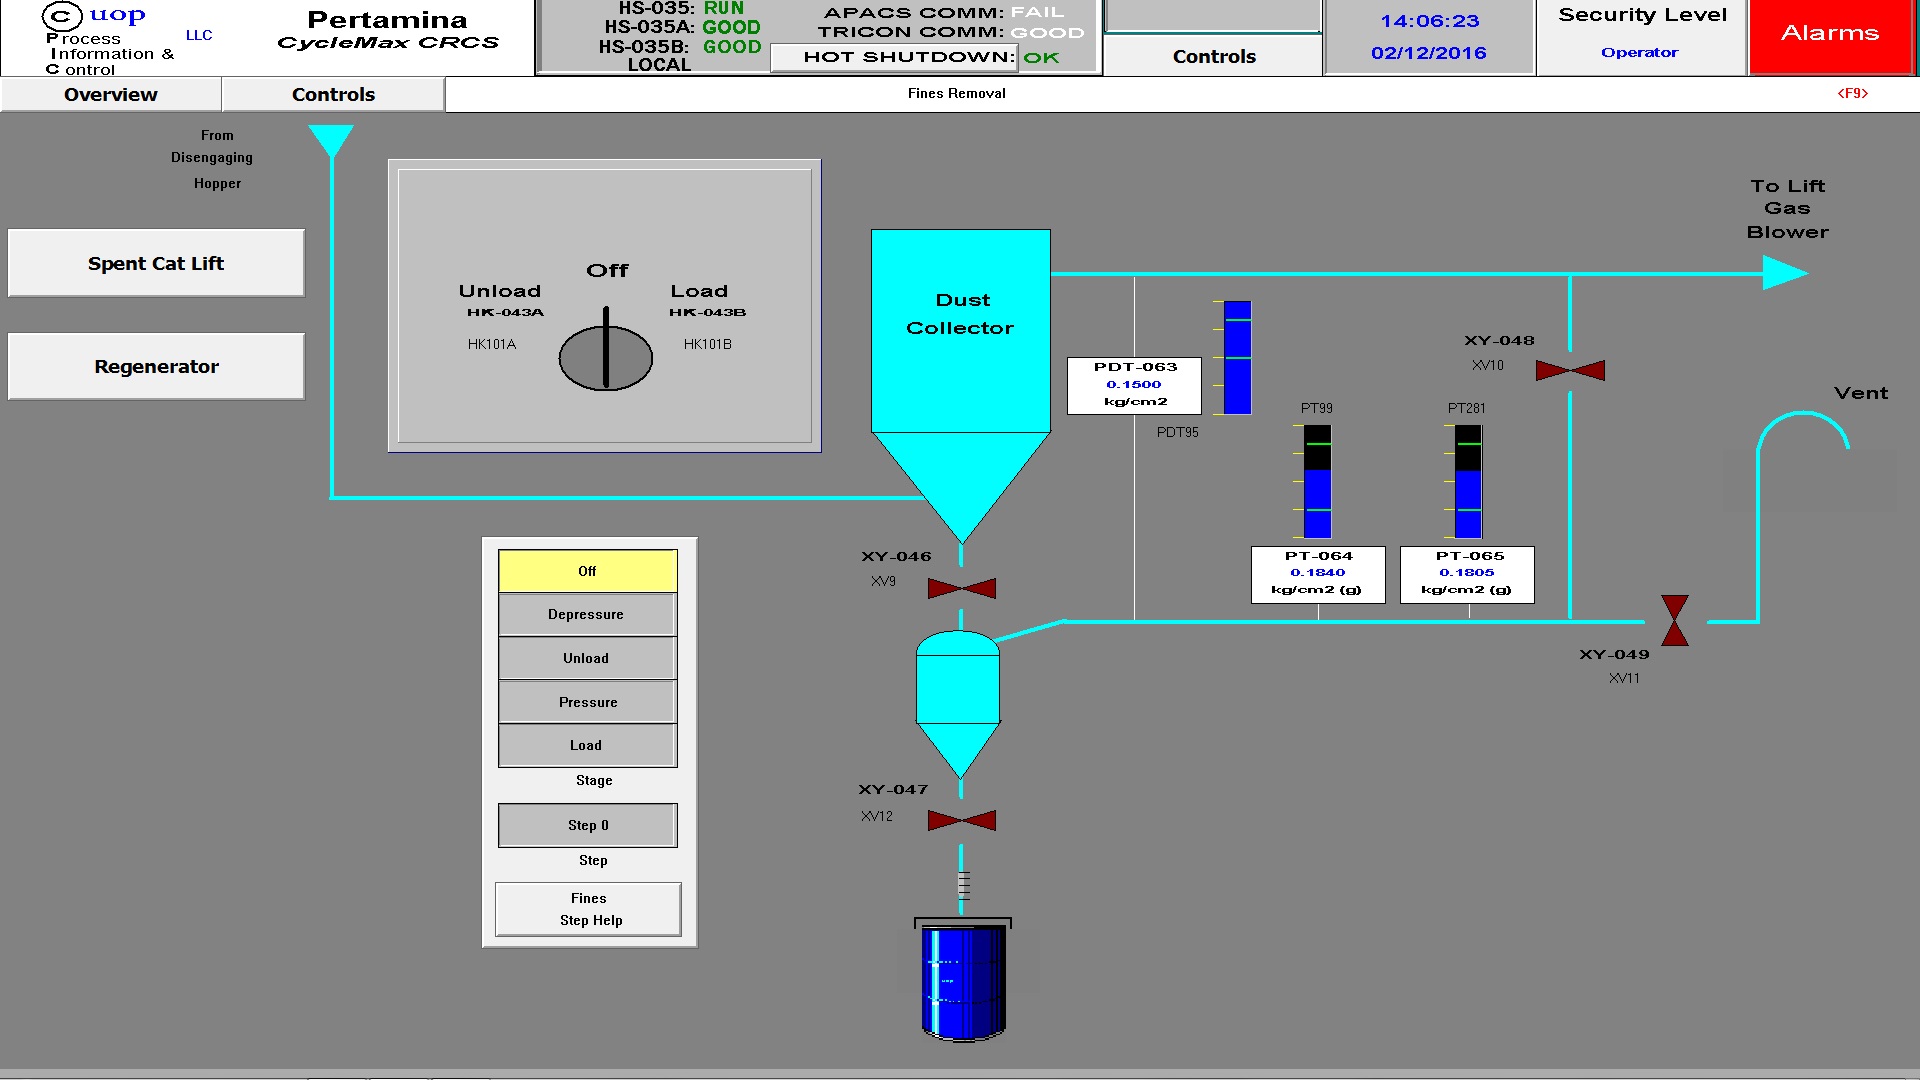This screenshot has width=1920, height=1080.
Task: Select the lock hopper vessel below XY-046
Action: pyautogui.click(x=958, y=704)
